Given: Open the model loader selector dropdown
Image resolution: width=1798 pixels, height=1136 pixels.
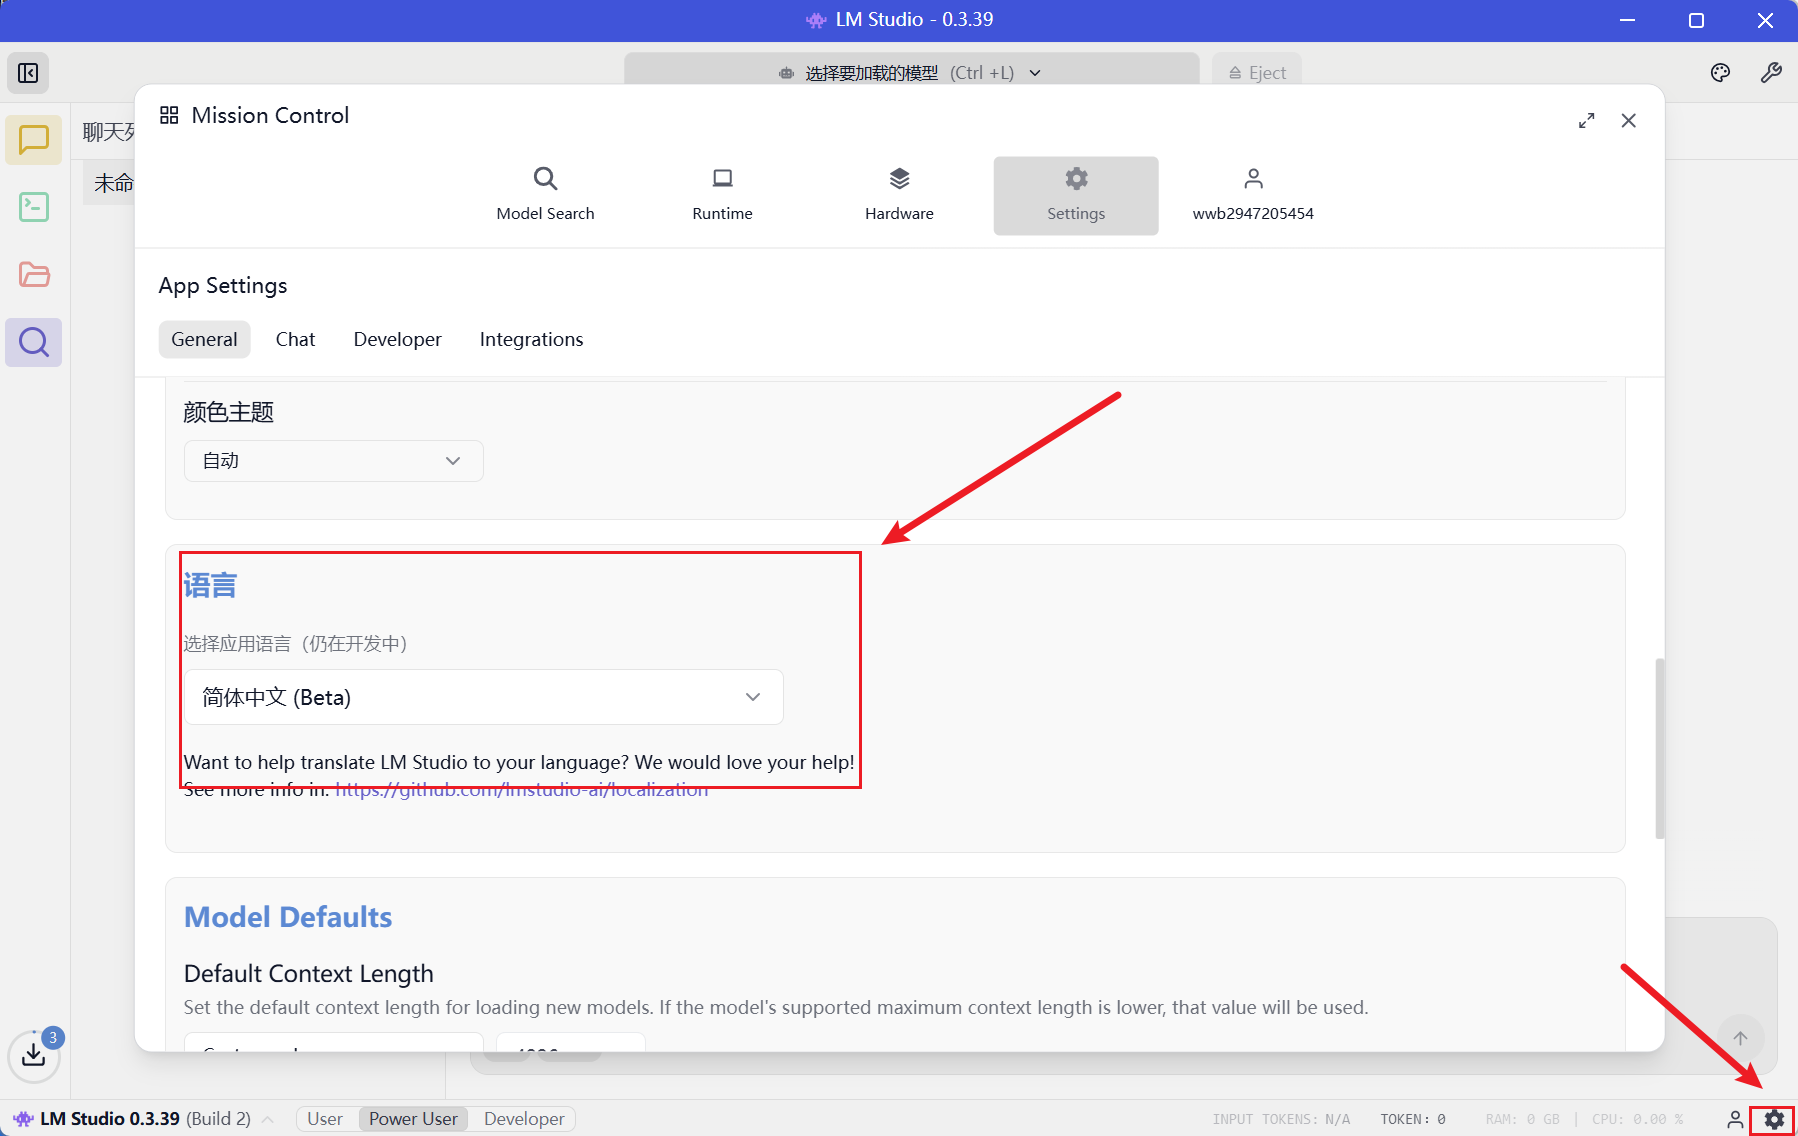Looking at the screenshot, I should 911,72.
